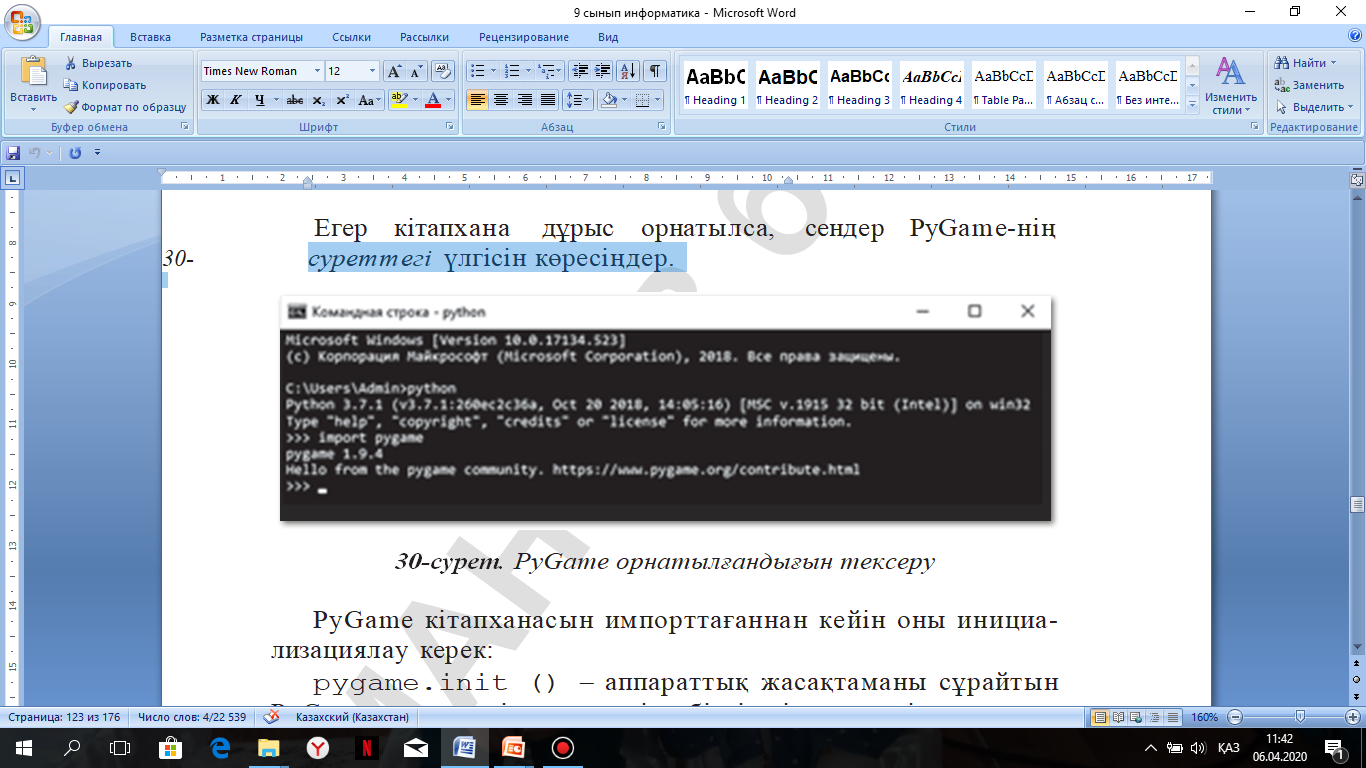Apply subscript formatting
Viewport: 1366px width, 768px height.
click(x=318, y=100)
